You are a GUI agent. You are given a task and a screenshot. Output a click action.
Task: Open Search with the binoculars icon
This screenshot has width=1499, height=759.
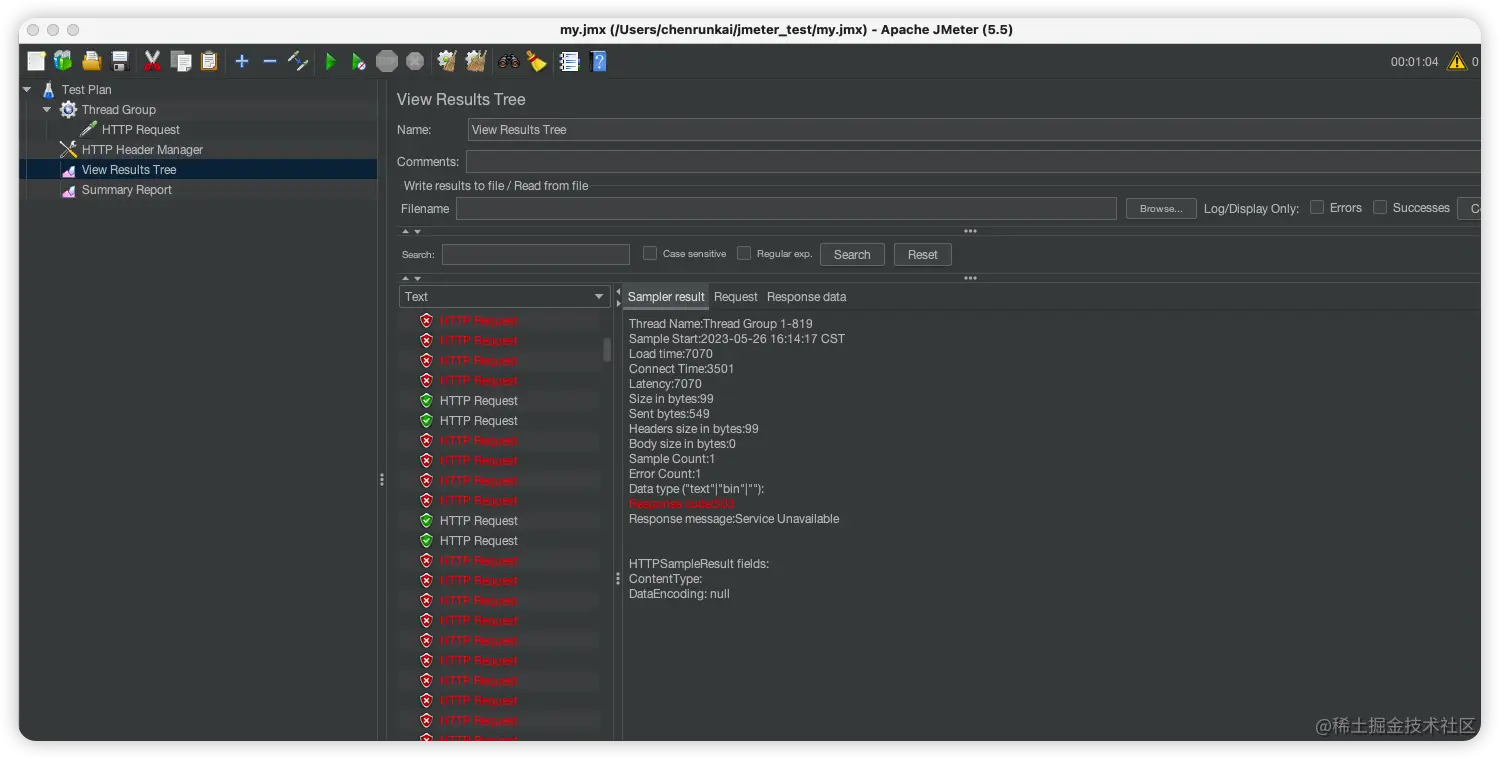pyautogui.click(x=509, y=62)
